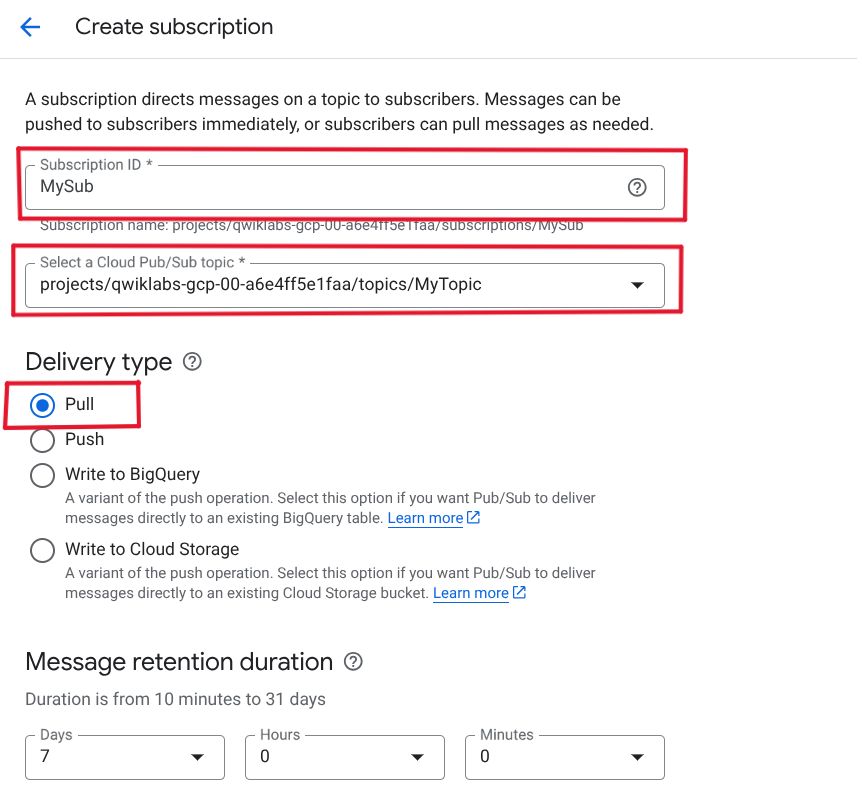Select the Pull delivery type
The width and height of the screenshot is (857, 785).
[41, 405]
